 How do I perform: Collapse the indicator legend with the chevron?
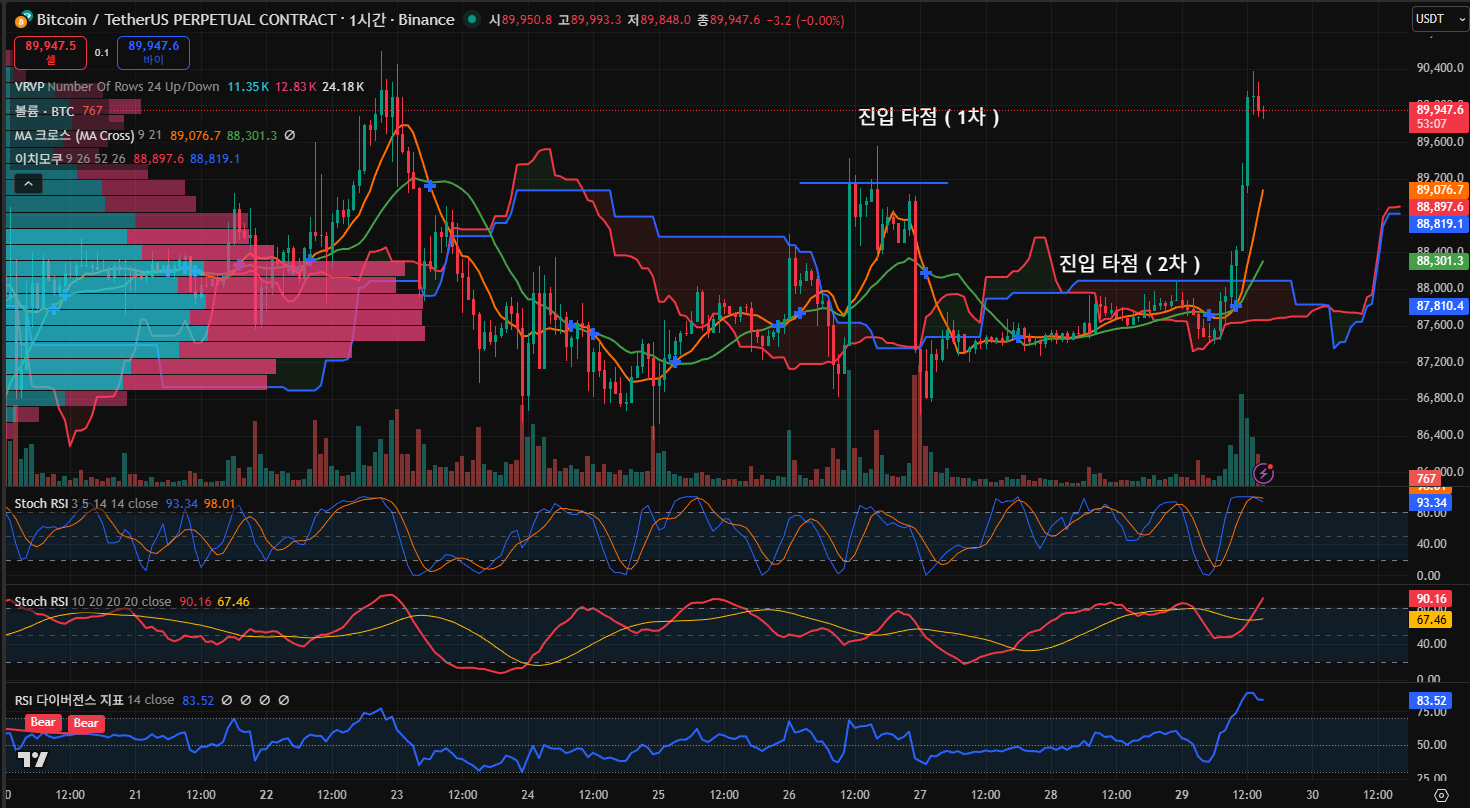pos(28,183)
